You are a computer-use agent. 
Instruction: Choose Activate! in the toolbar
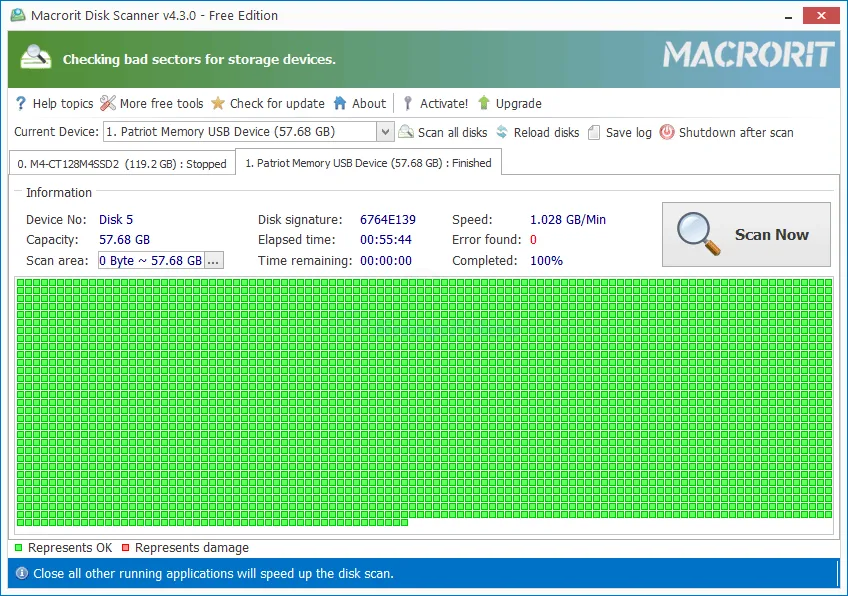444,103
